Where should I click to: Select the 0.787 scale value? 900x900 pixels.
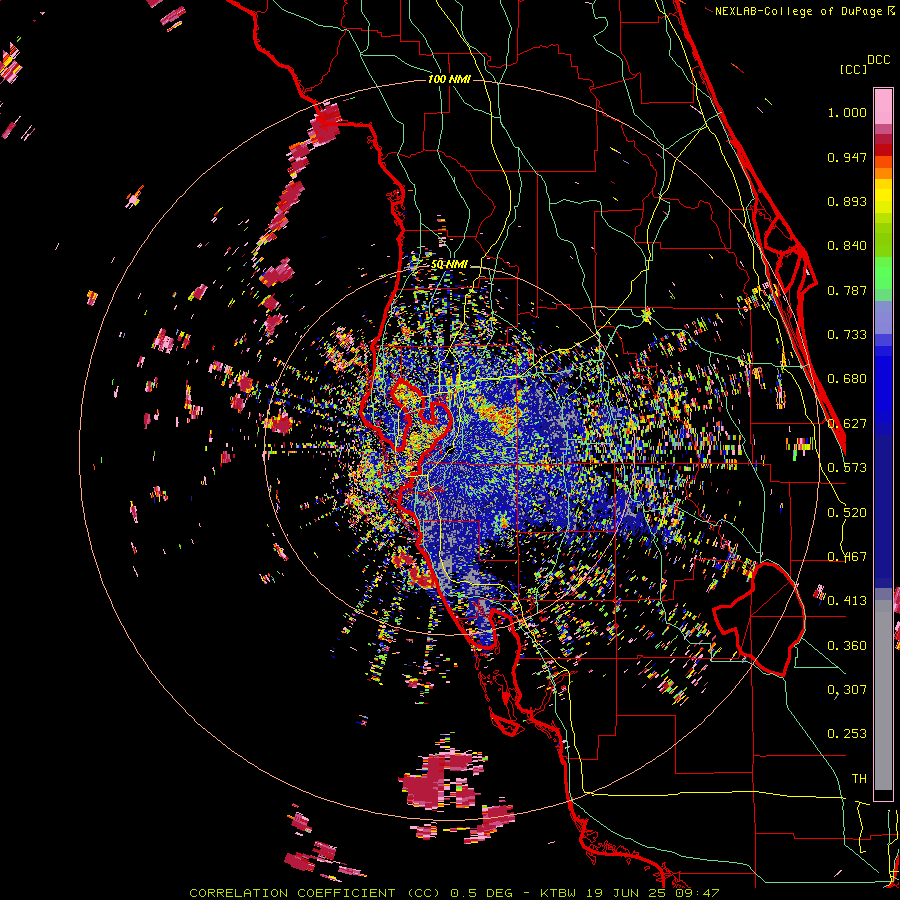[847, 290]
